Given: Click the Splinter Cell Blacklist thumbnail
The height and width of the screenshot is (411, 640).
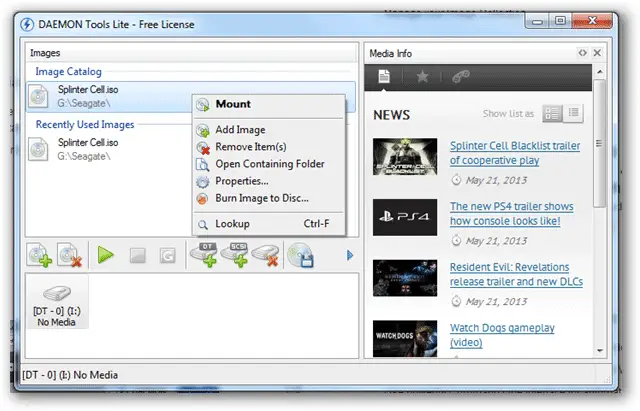Looking at the screenshot, I should [x=405, y=157].
